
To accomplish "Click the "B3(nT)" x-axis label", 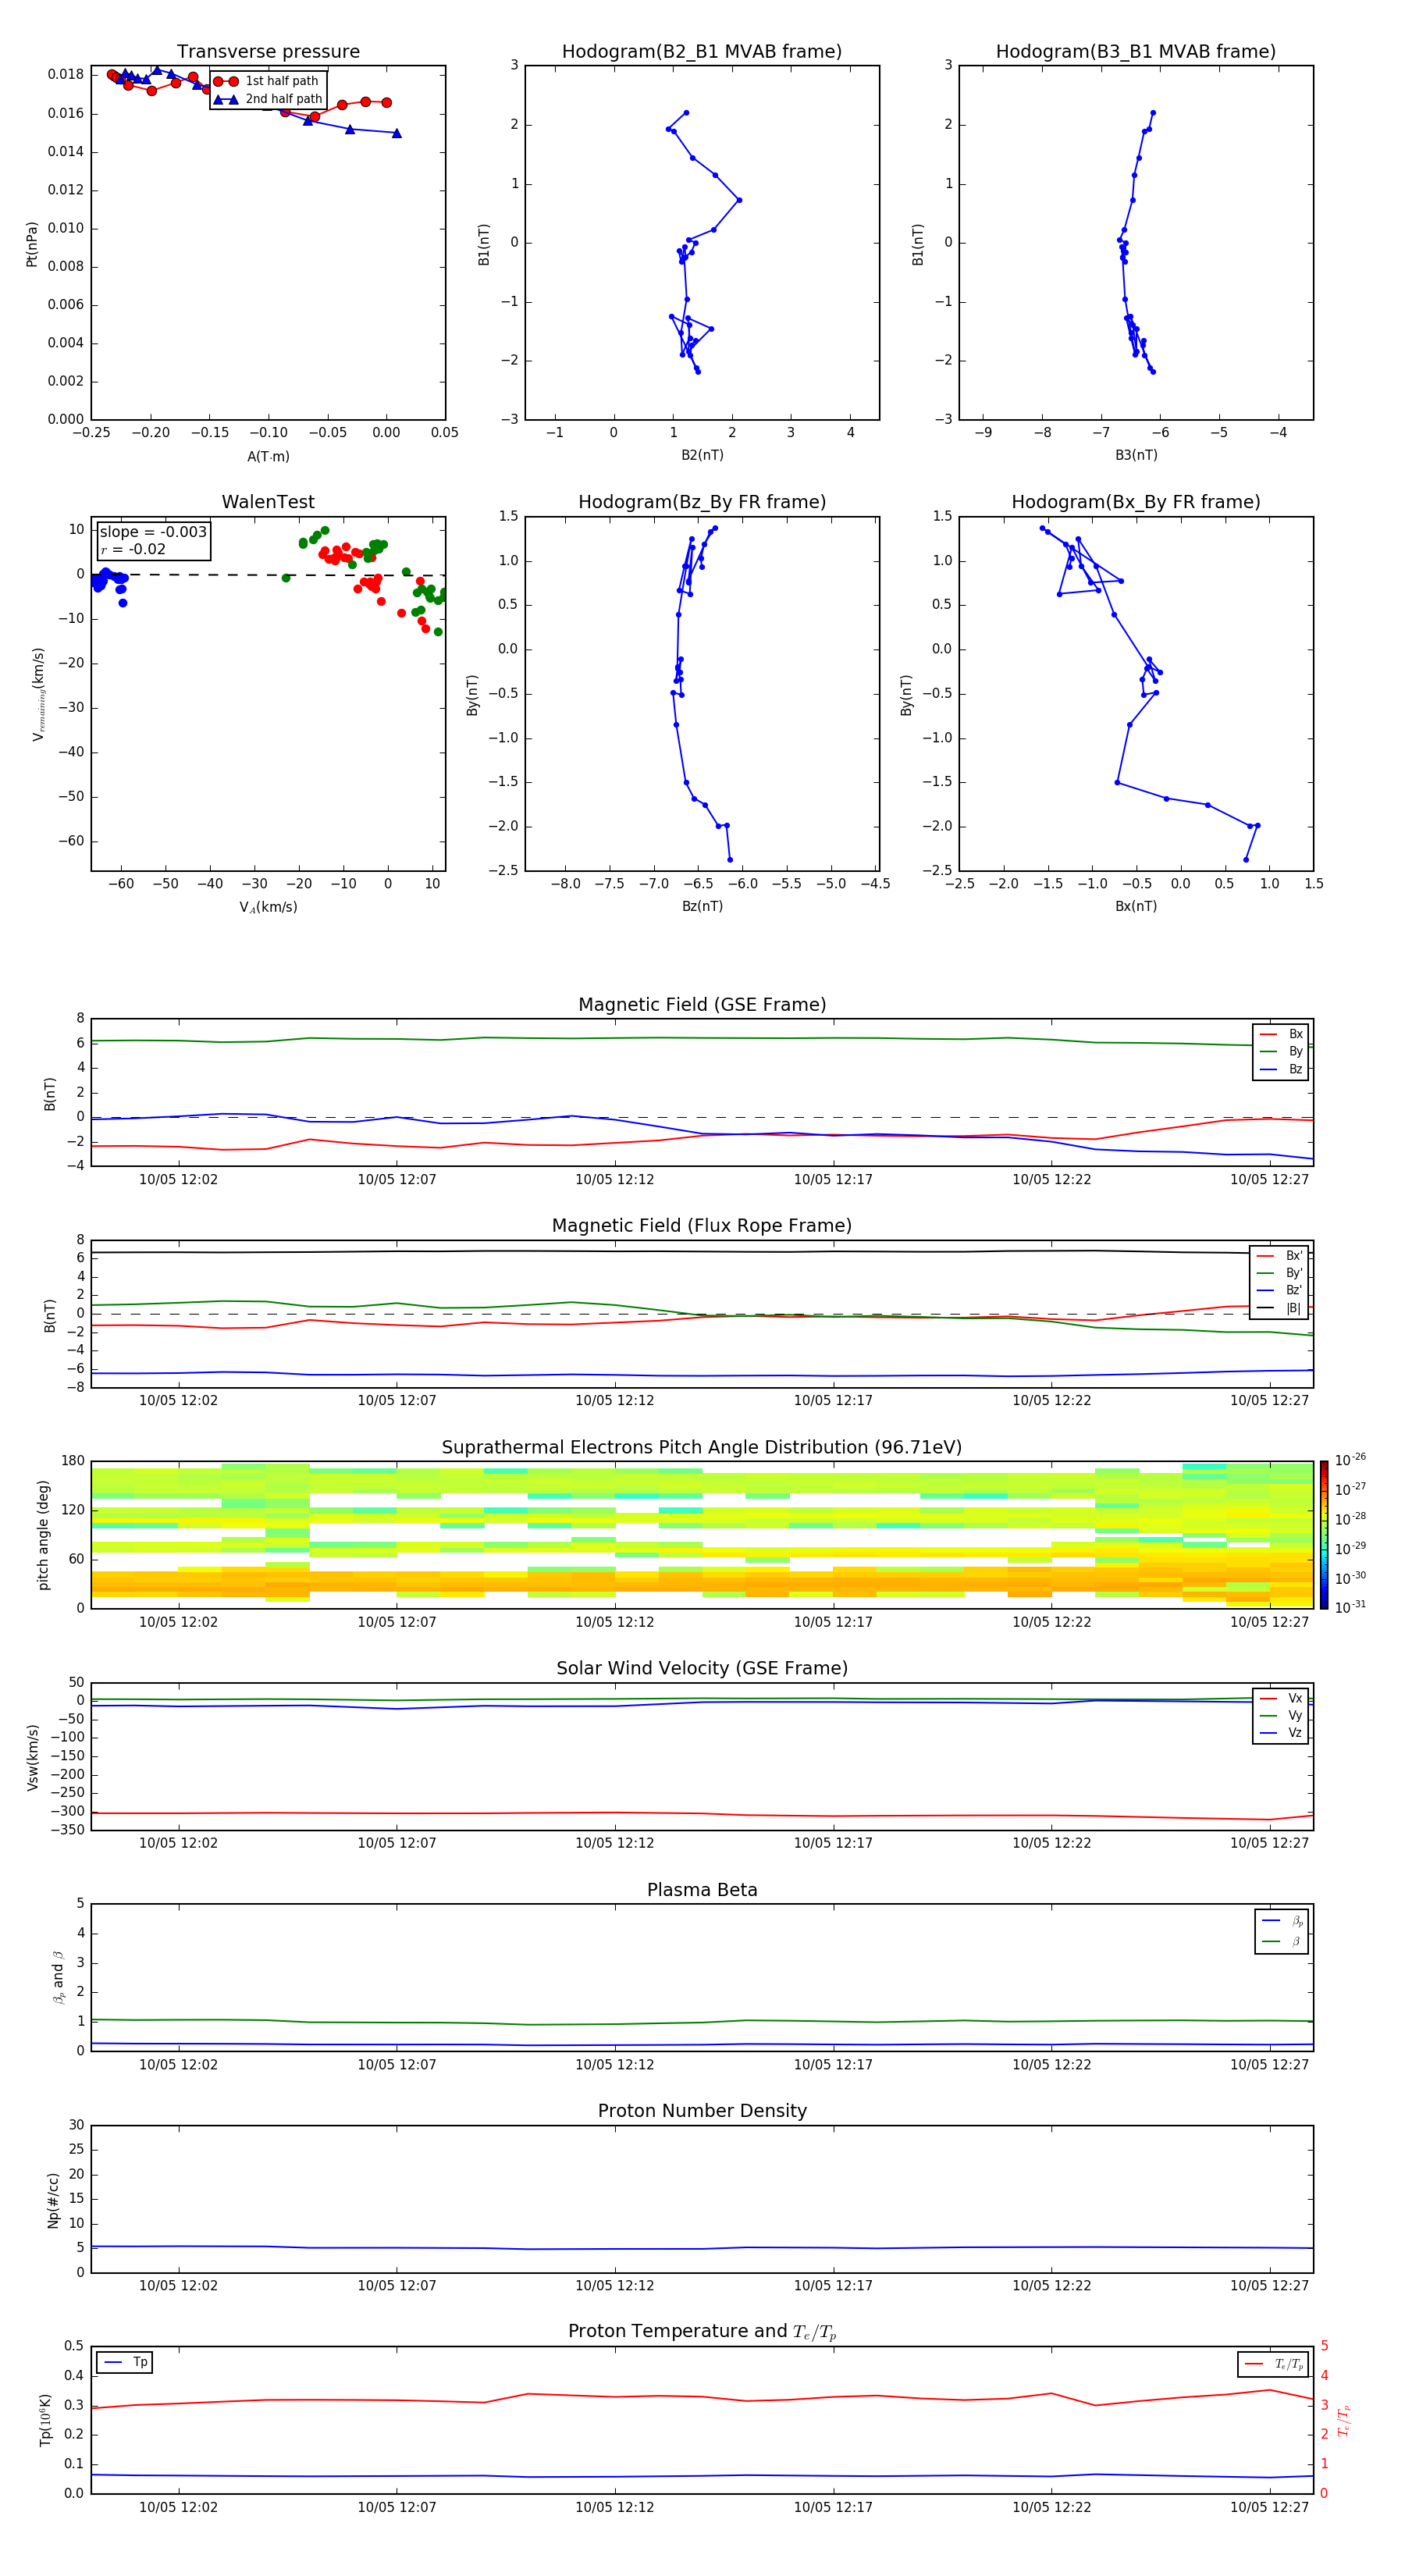I will coord(1136,456).
